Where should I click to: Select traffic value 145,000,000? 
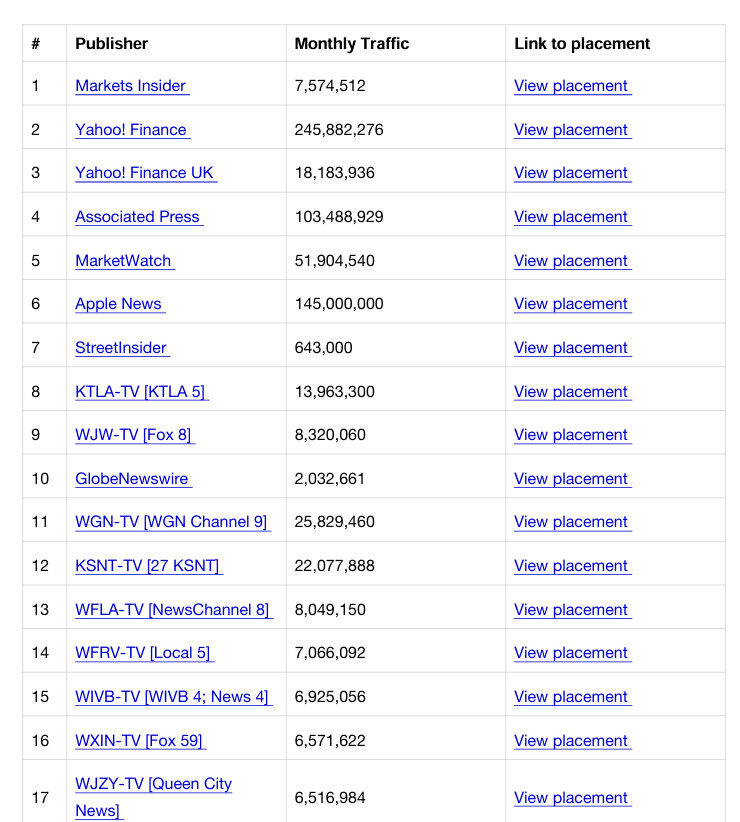pos(339,304)
